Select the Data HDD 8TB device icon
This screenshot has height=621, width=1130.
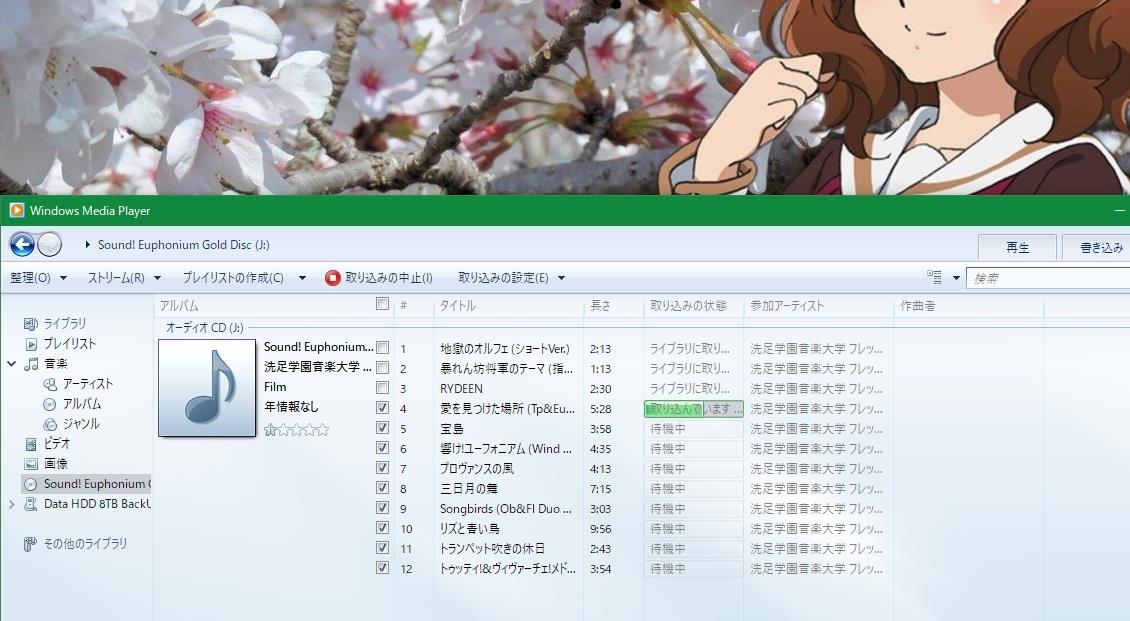(x=31, y=504)
